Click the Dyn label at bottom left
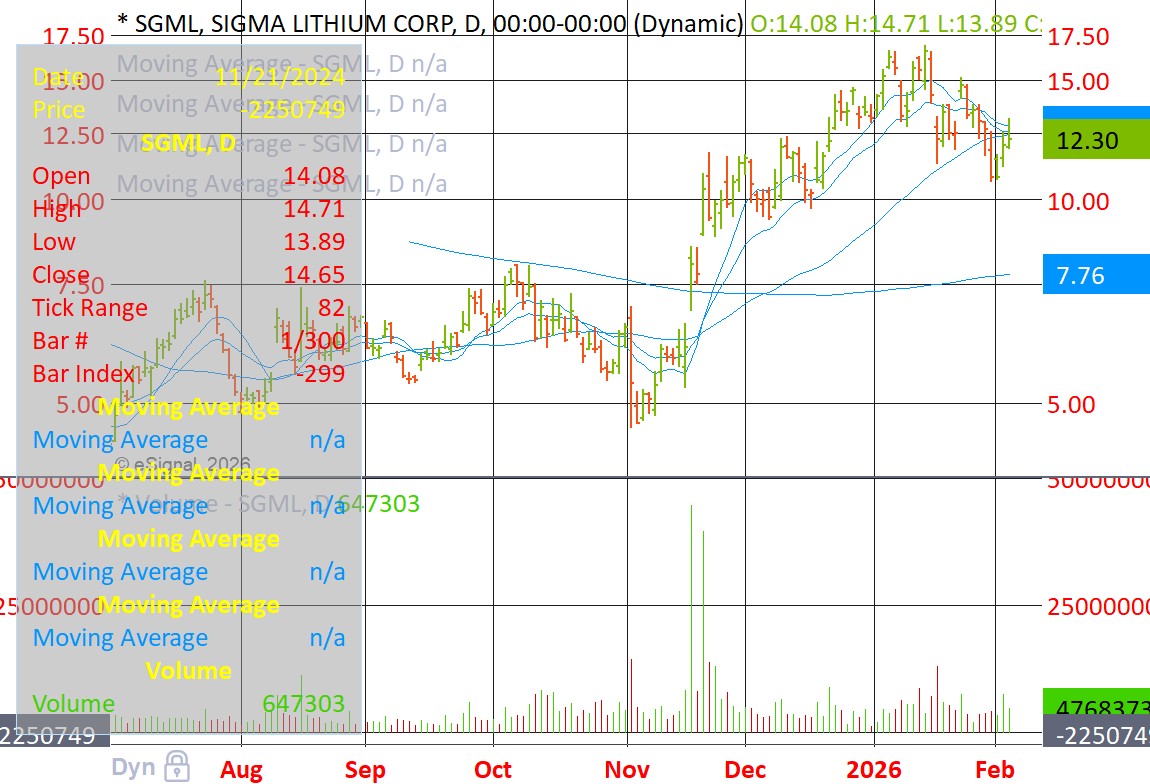The width and height of the screenshot is (1150, 784). tap(132, 767)
